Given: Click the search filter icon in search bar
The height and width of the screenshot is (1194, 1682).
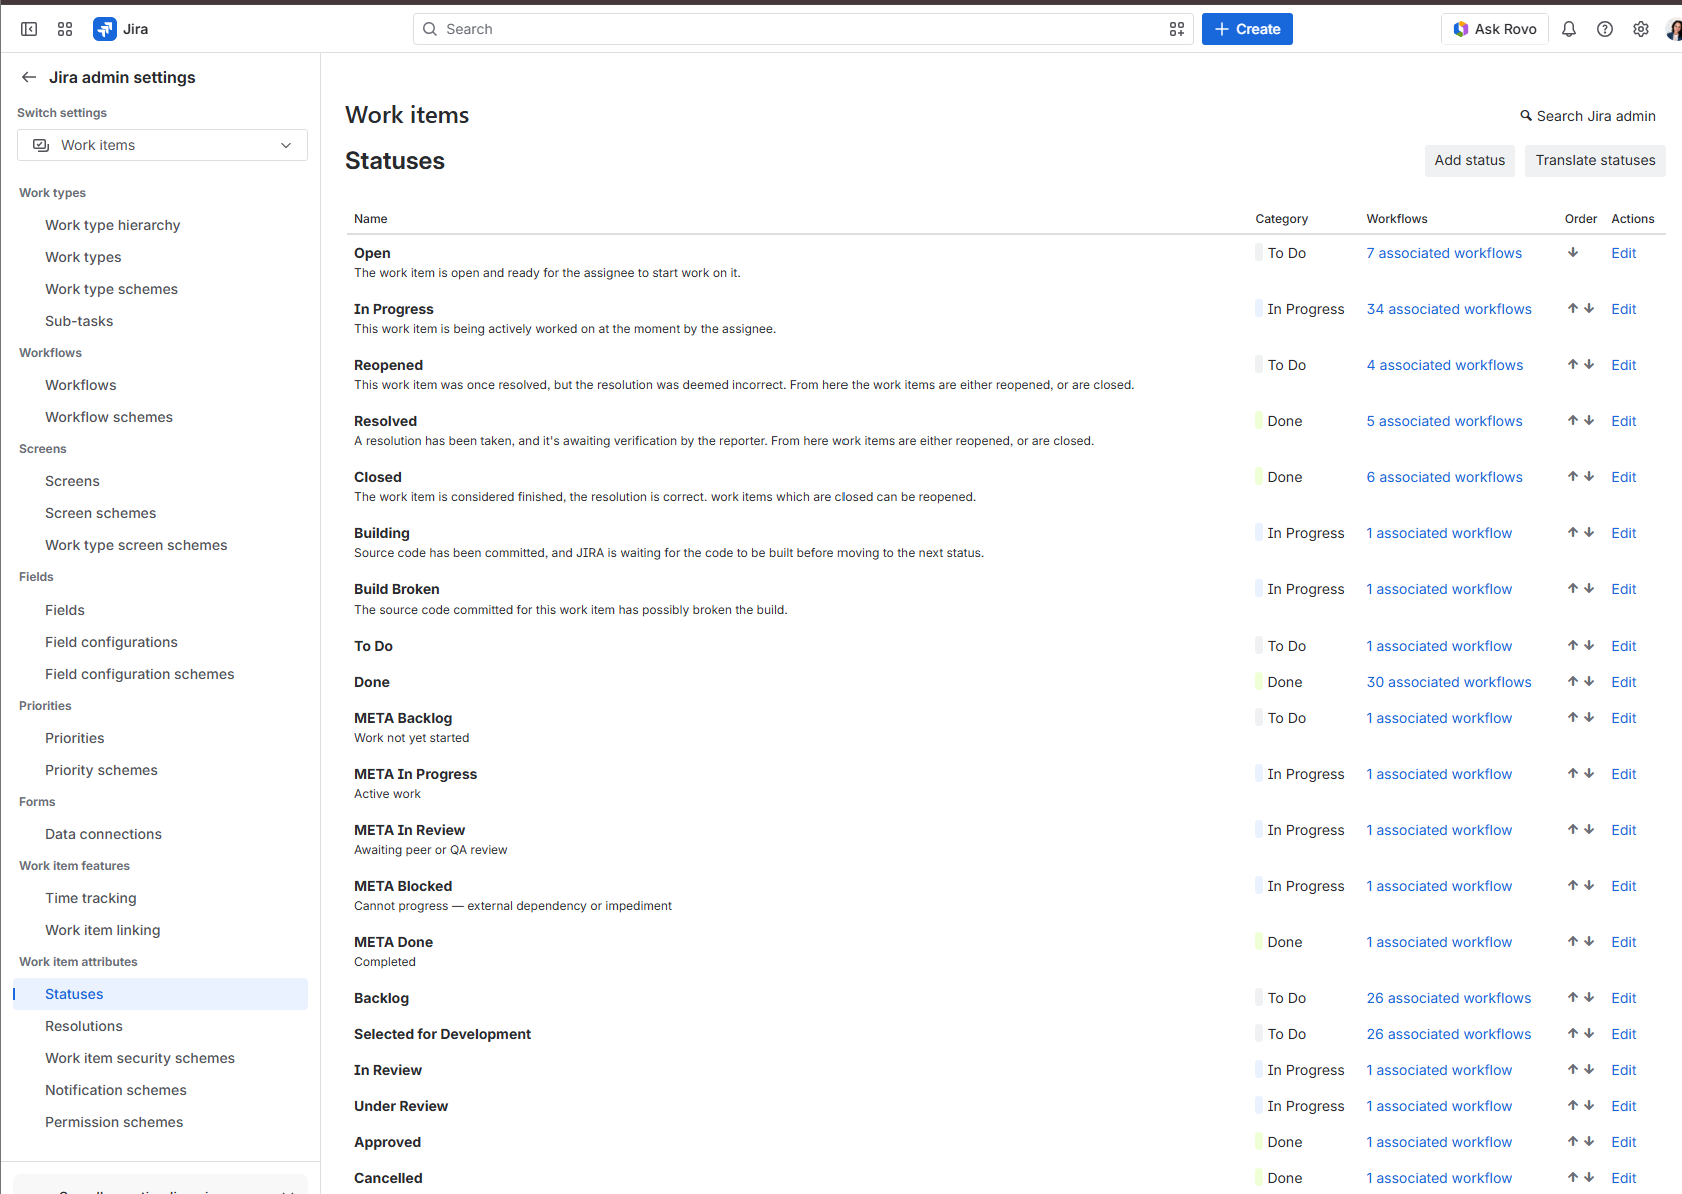Looking at the screenshot, I should [x=1177, y=29].
